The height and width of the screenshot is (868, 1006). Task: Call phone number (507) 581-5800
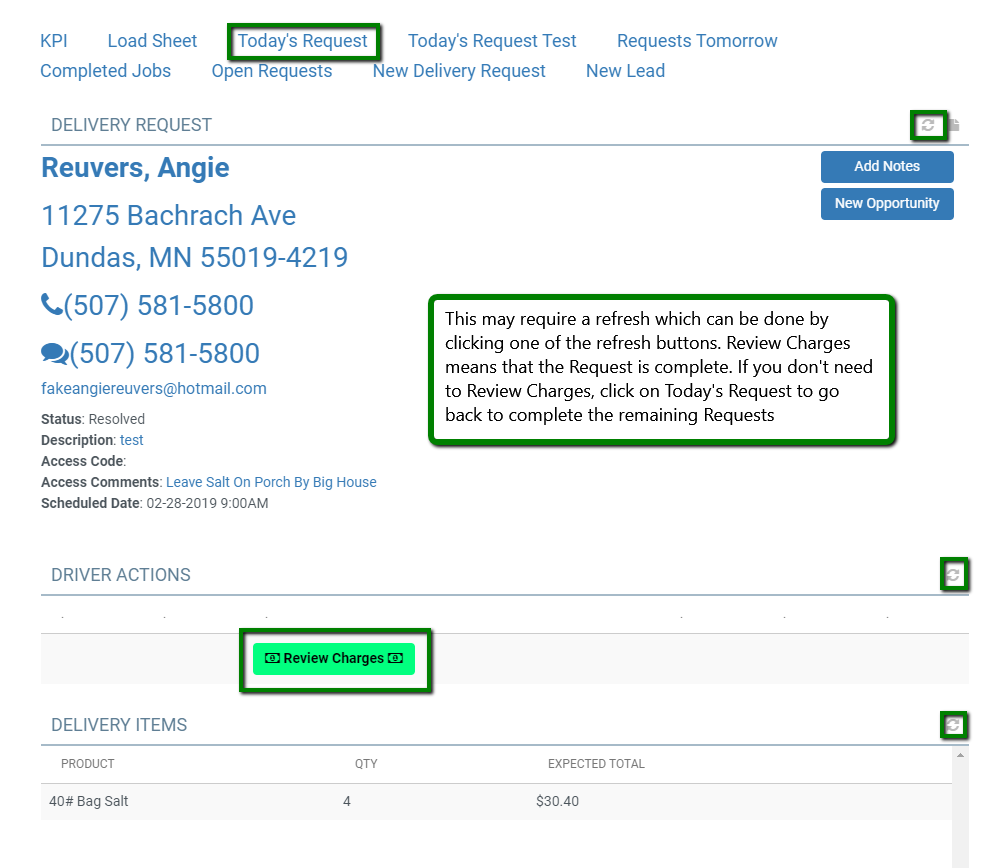158,305
